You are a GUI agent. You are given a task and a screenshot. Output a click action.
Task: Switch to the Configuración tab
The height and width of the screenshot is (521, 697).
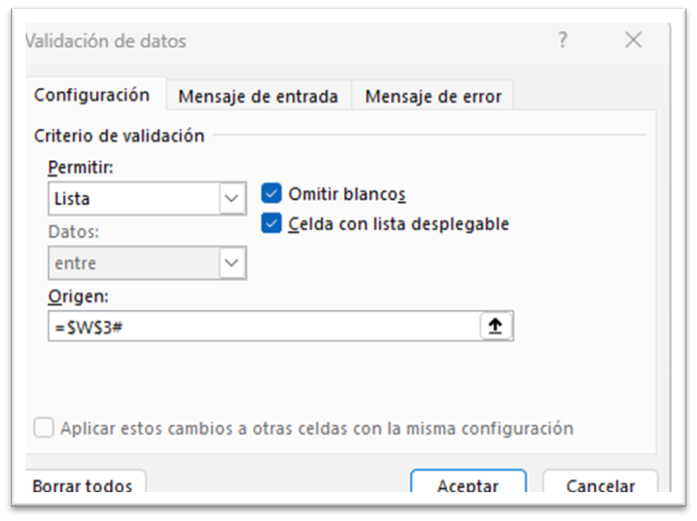92,95
